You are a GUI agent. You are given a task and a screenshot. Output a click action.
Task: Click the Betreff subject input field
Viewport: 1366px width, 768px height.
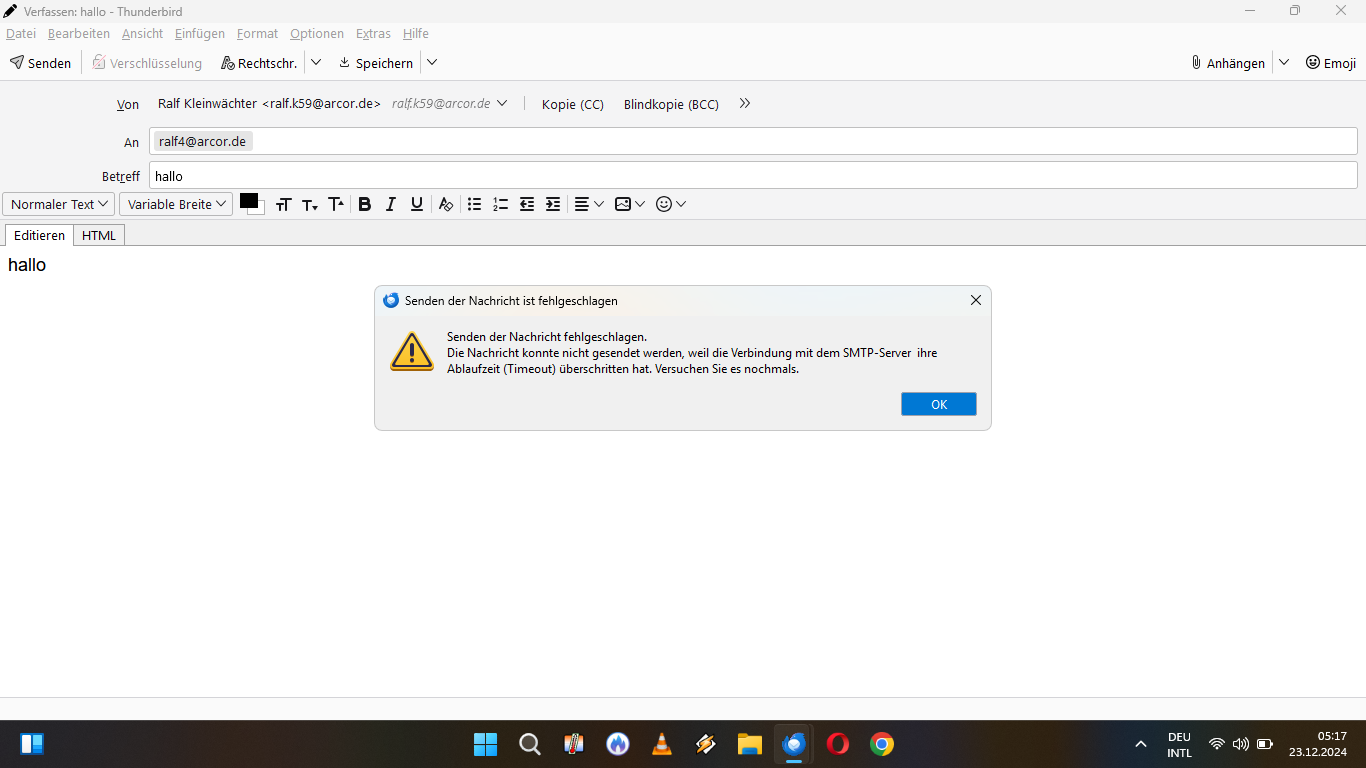tap(752, 176)
